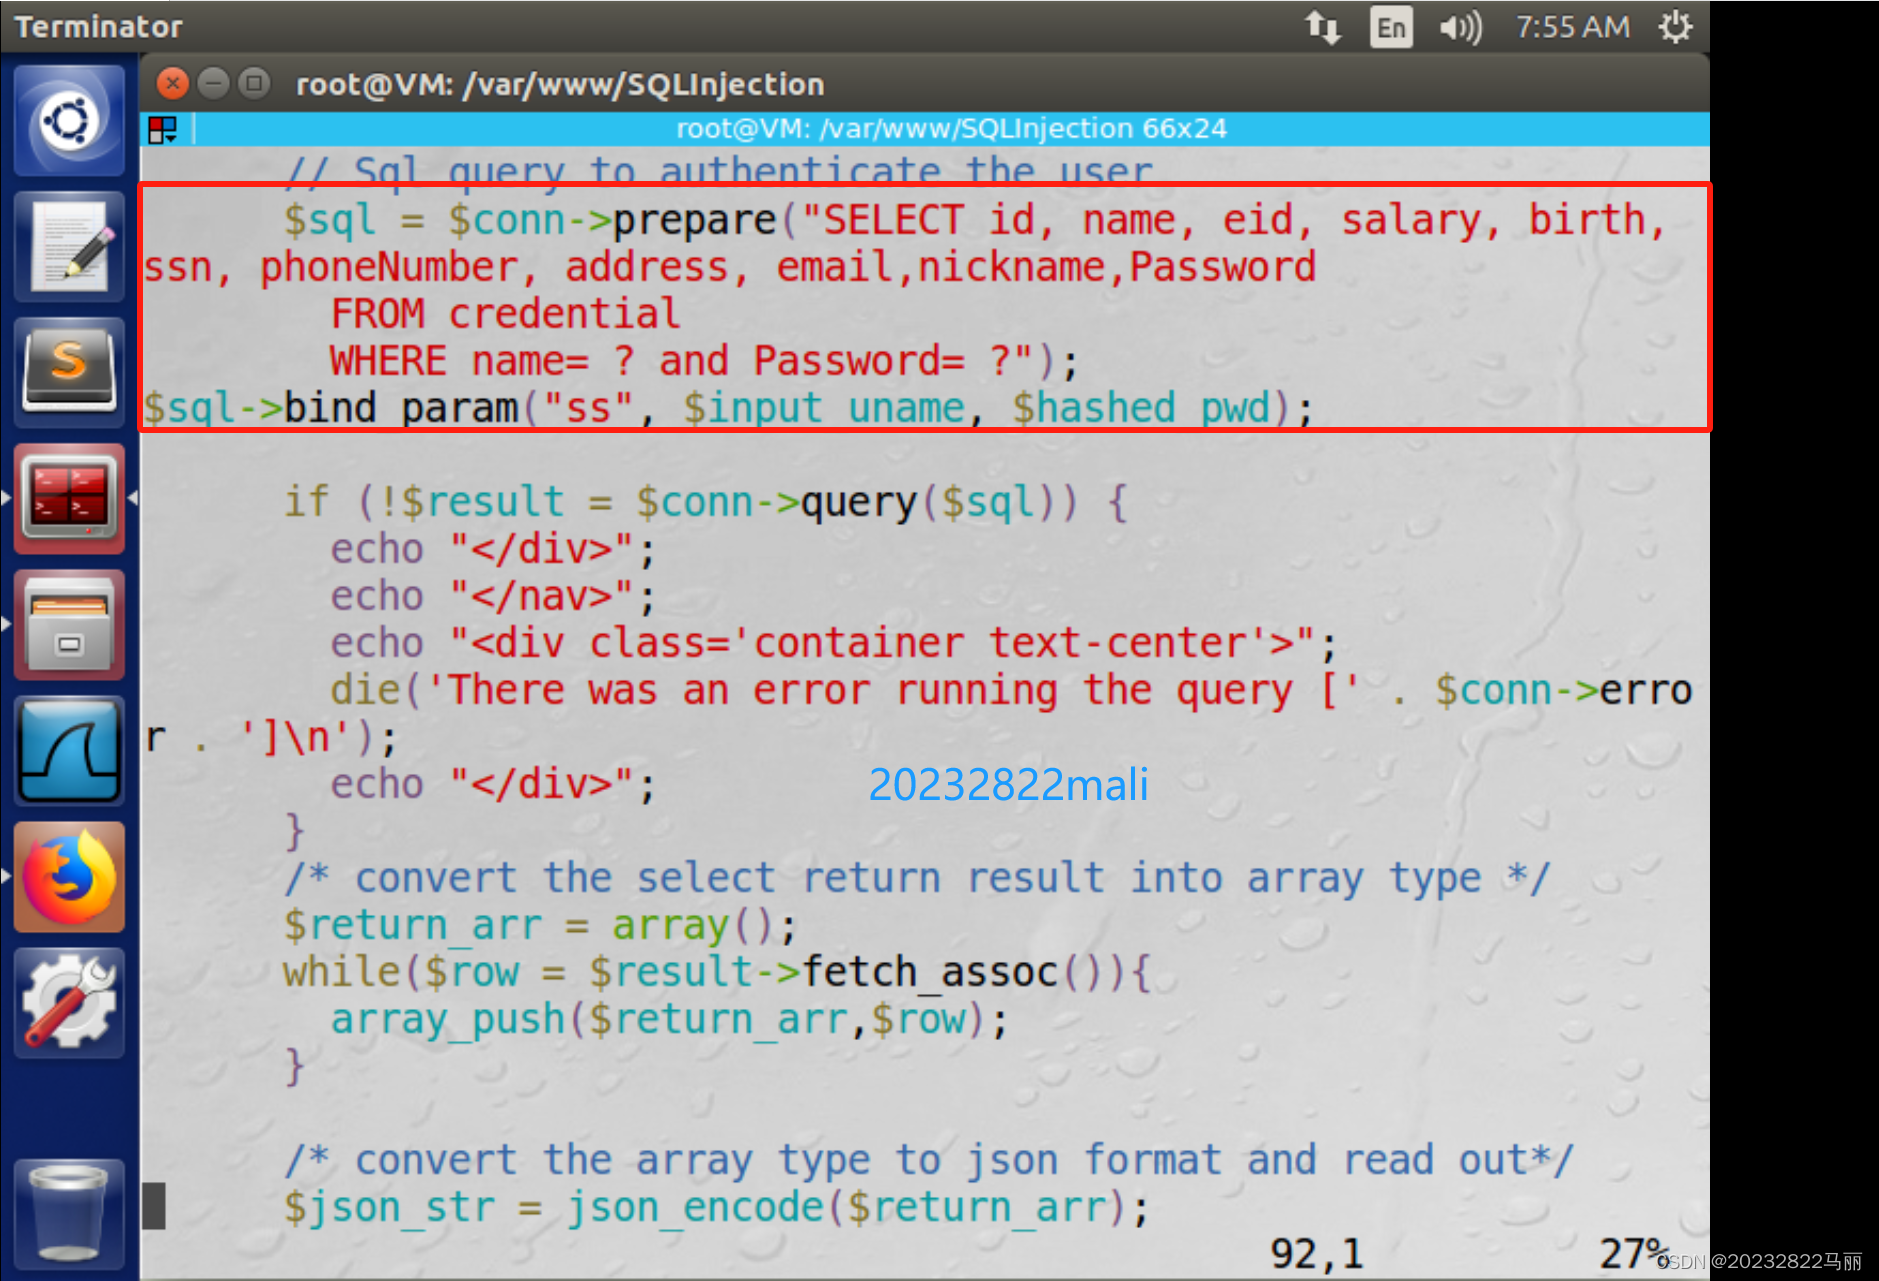Click 'json_encode' in the last code line

tap(695, 1207)
